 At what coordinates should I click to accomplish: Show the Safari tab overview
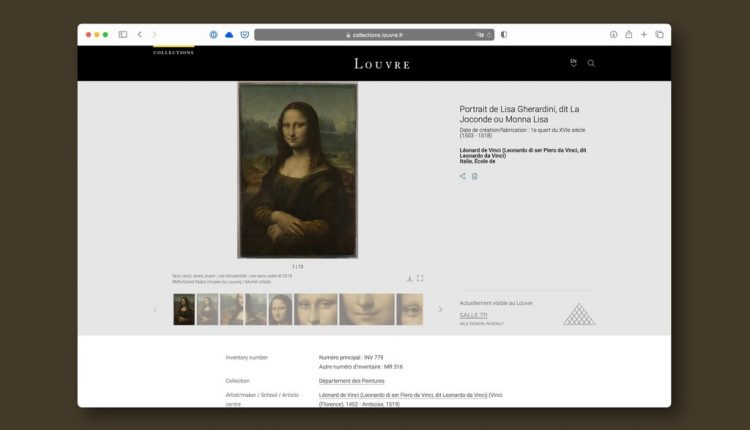coord(659,34)
